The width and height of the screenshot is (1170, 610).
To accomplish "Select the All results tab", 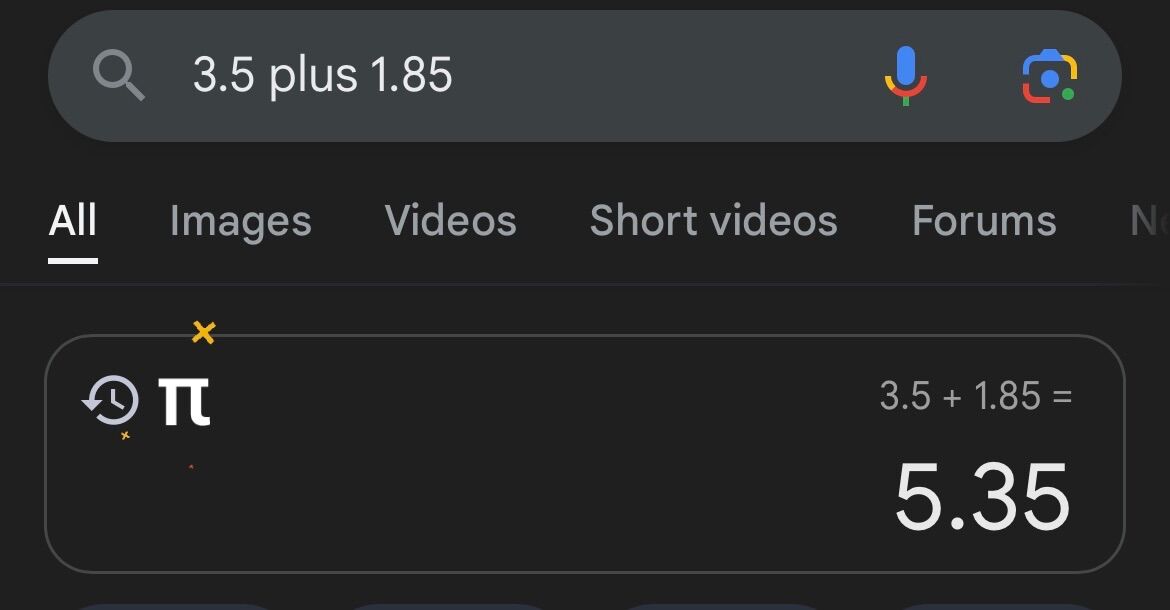I will (x=72, y=221).
